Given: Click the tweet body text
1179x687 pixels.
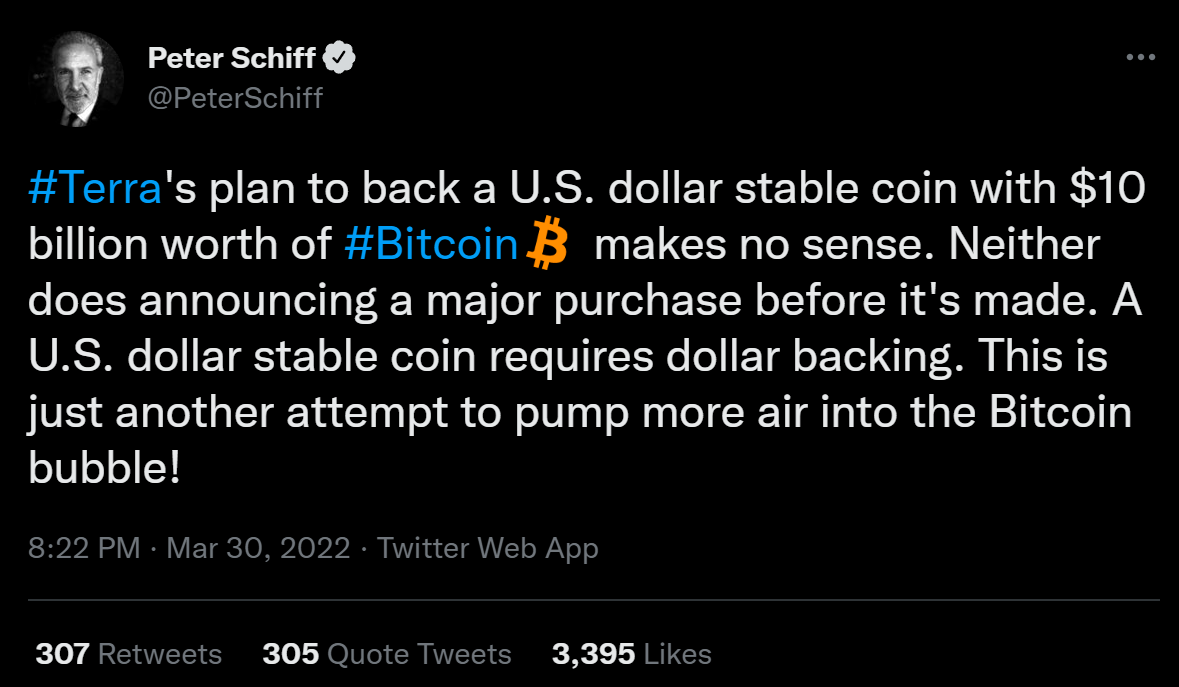Looking at the screenshot, I should click(x=586, y=328).
